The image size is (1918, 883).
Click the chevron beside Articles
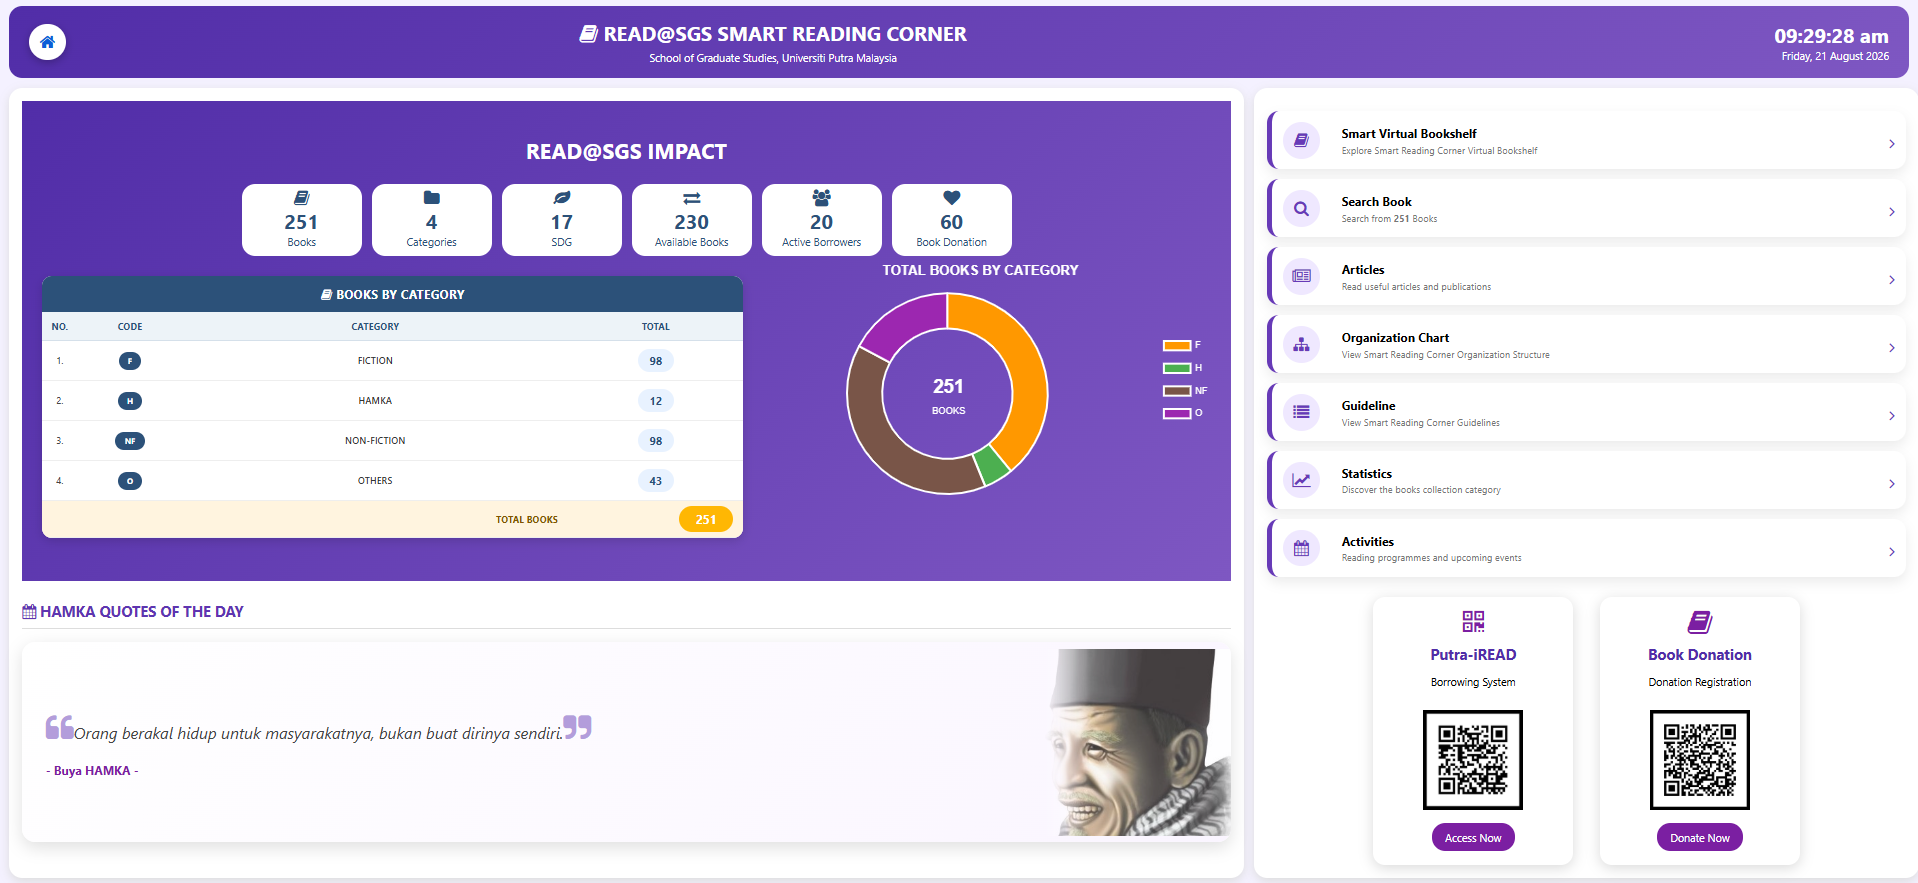[x=1891, y=280]
